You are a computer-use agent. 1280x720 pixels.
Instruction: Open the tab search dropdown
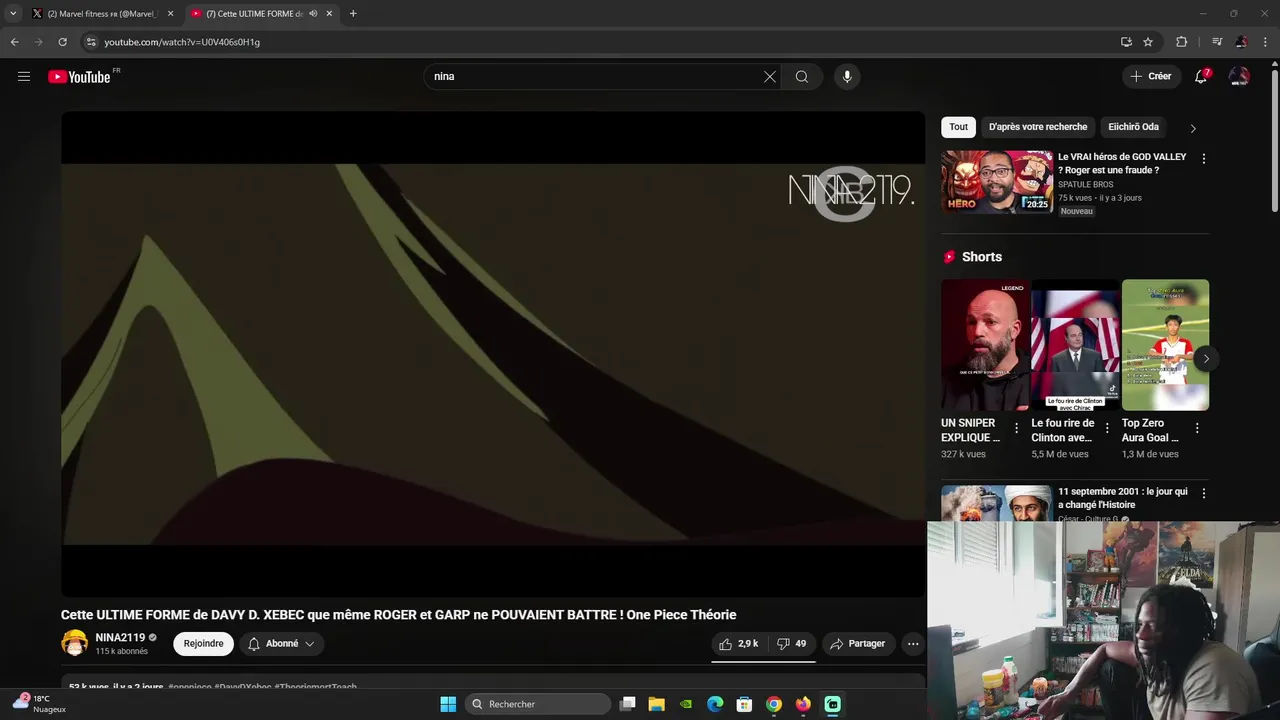click(x=13, y=14)
